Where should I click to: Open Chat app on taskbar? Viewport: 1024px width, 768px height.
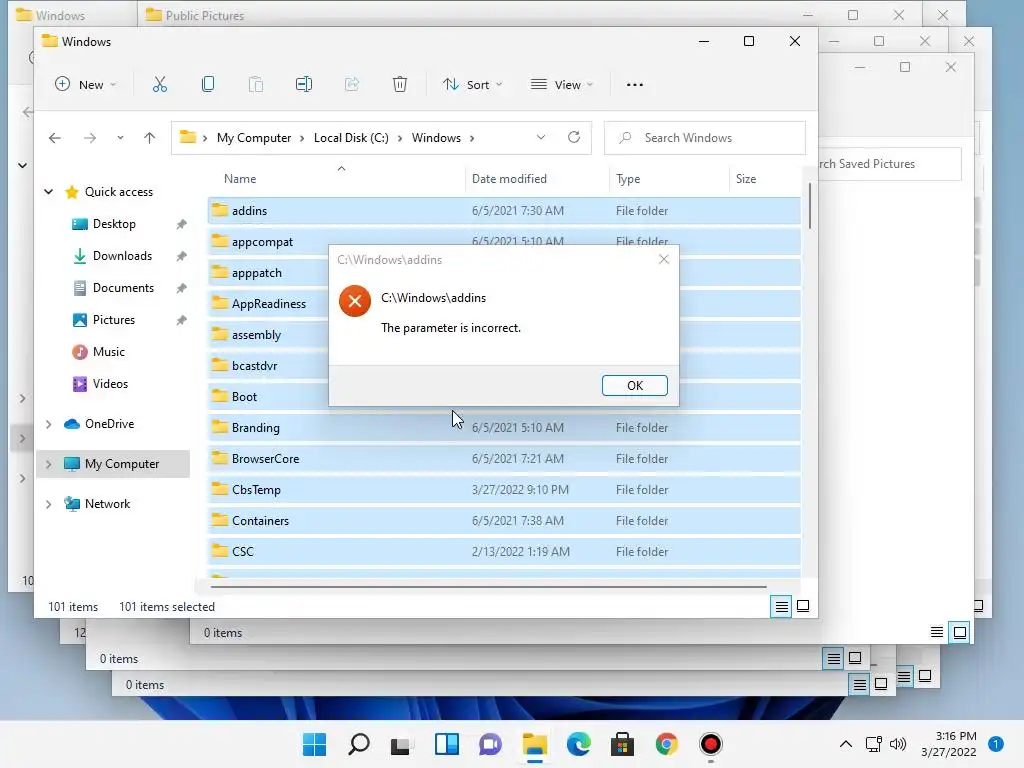pos(490,744)
